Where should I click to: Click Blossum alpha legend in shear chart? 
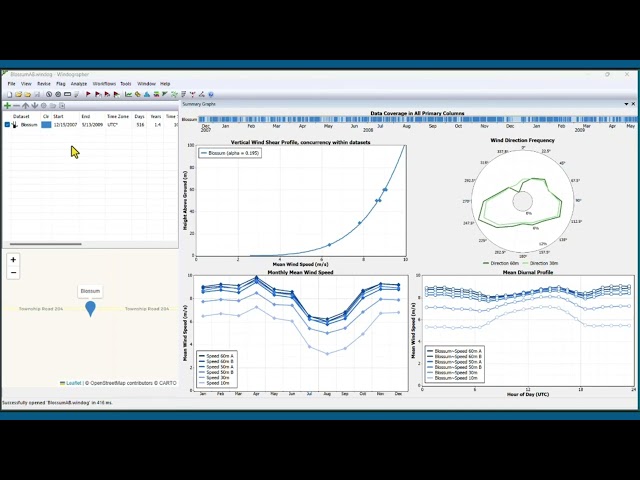(230, 153)
